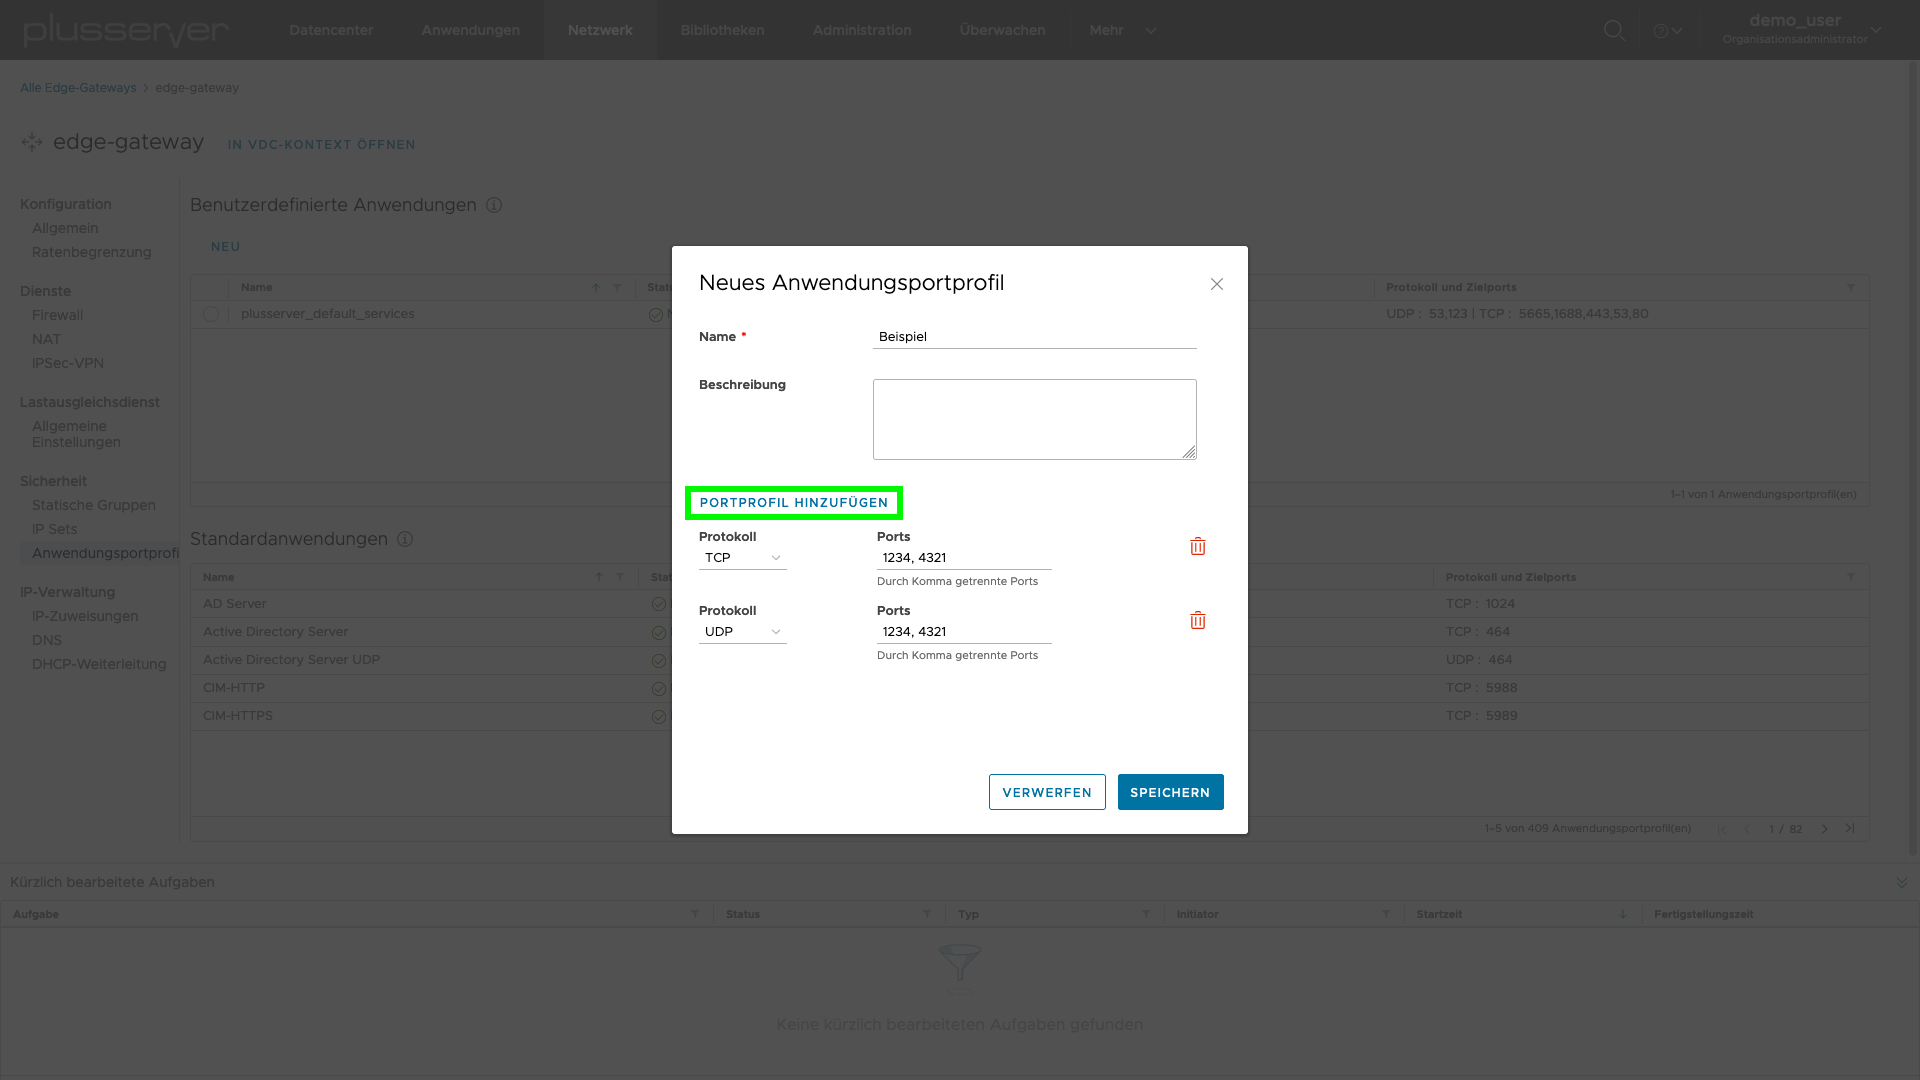
Task: Go to Alle Edge-Gateways breadcrumb
Action: [78, 88]
